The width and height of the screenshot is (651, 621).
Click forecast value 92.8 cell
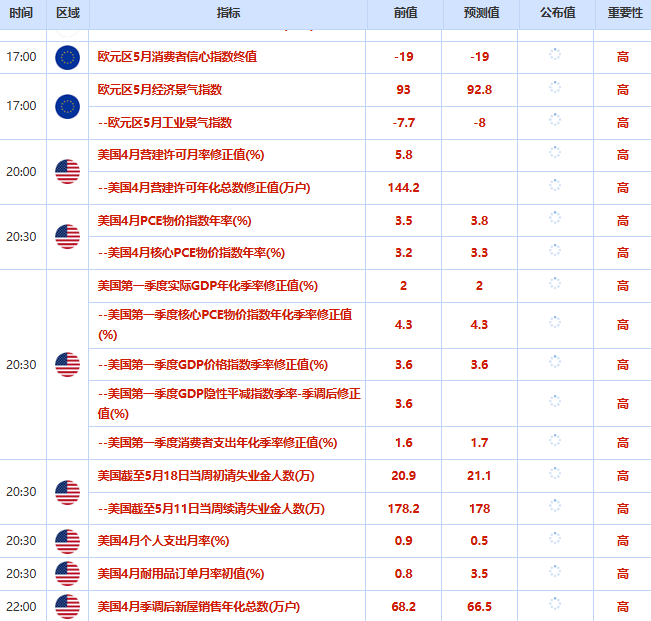pos(480,90)
